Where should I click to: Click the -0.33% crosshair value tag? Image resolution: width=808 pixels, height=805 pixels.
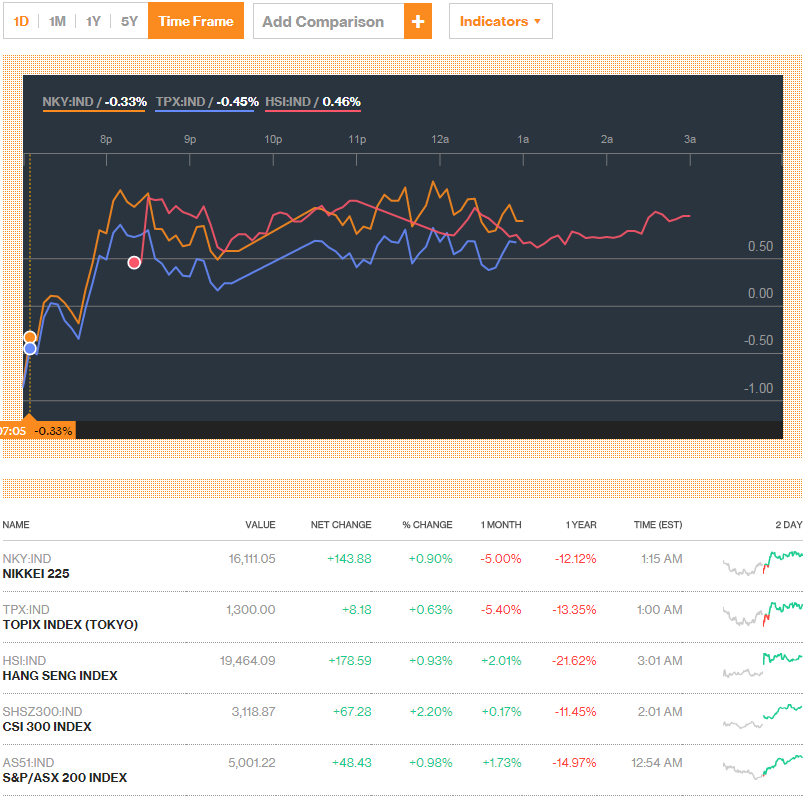53,431
